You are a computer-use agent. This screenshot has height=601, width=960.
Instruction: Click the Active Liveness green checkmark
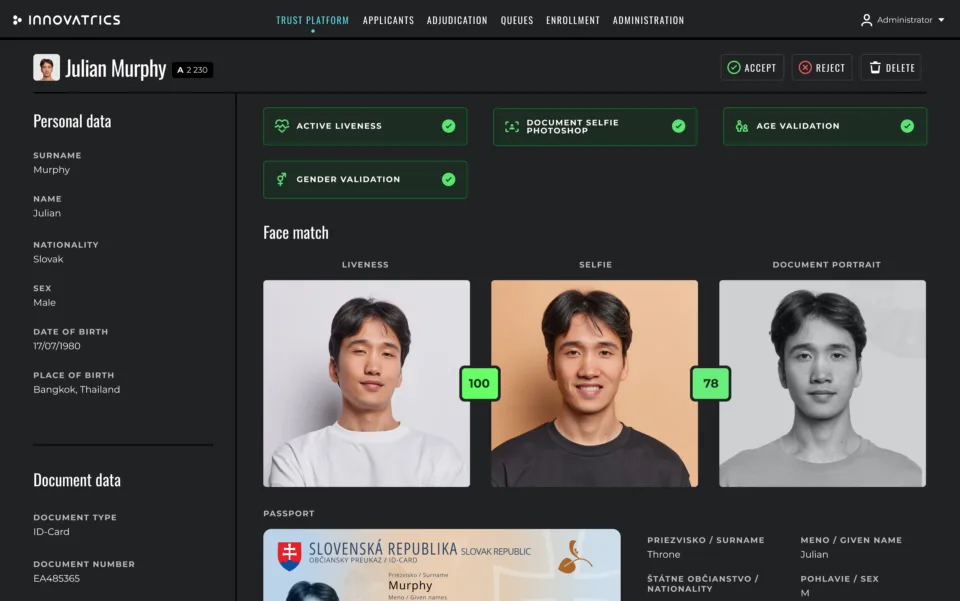click(449, 126)
